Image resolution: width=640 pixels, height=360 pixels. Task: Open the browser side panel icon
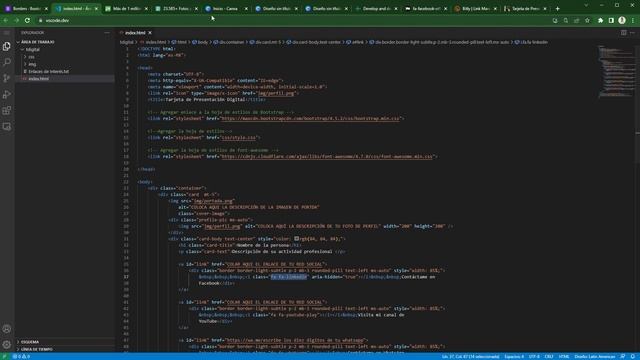[611, 20]
